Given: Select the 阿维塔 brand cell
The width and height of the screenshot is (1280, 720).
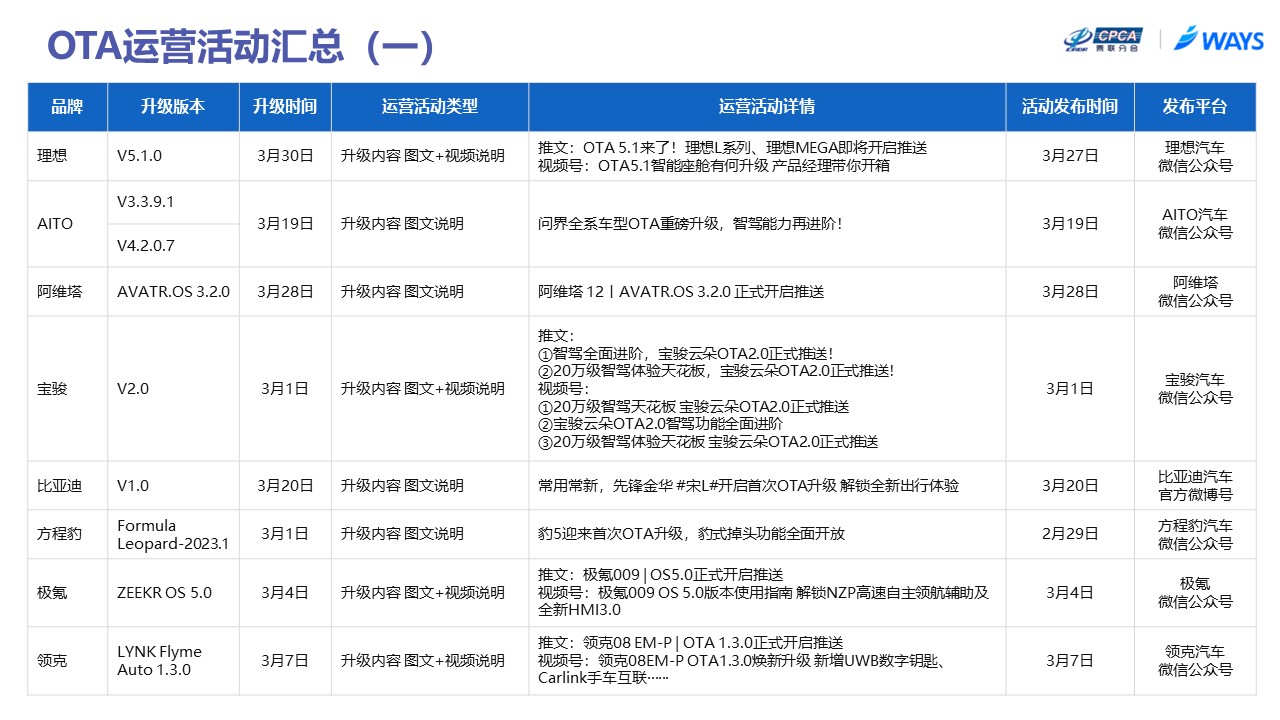Looking at the screenshot, I should click(67, 292).
